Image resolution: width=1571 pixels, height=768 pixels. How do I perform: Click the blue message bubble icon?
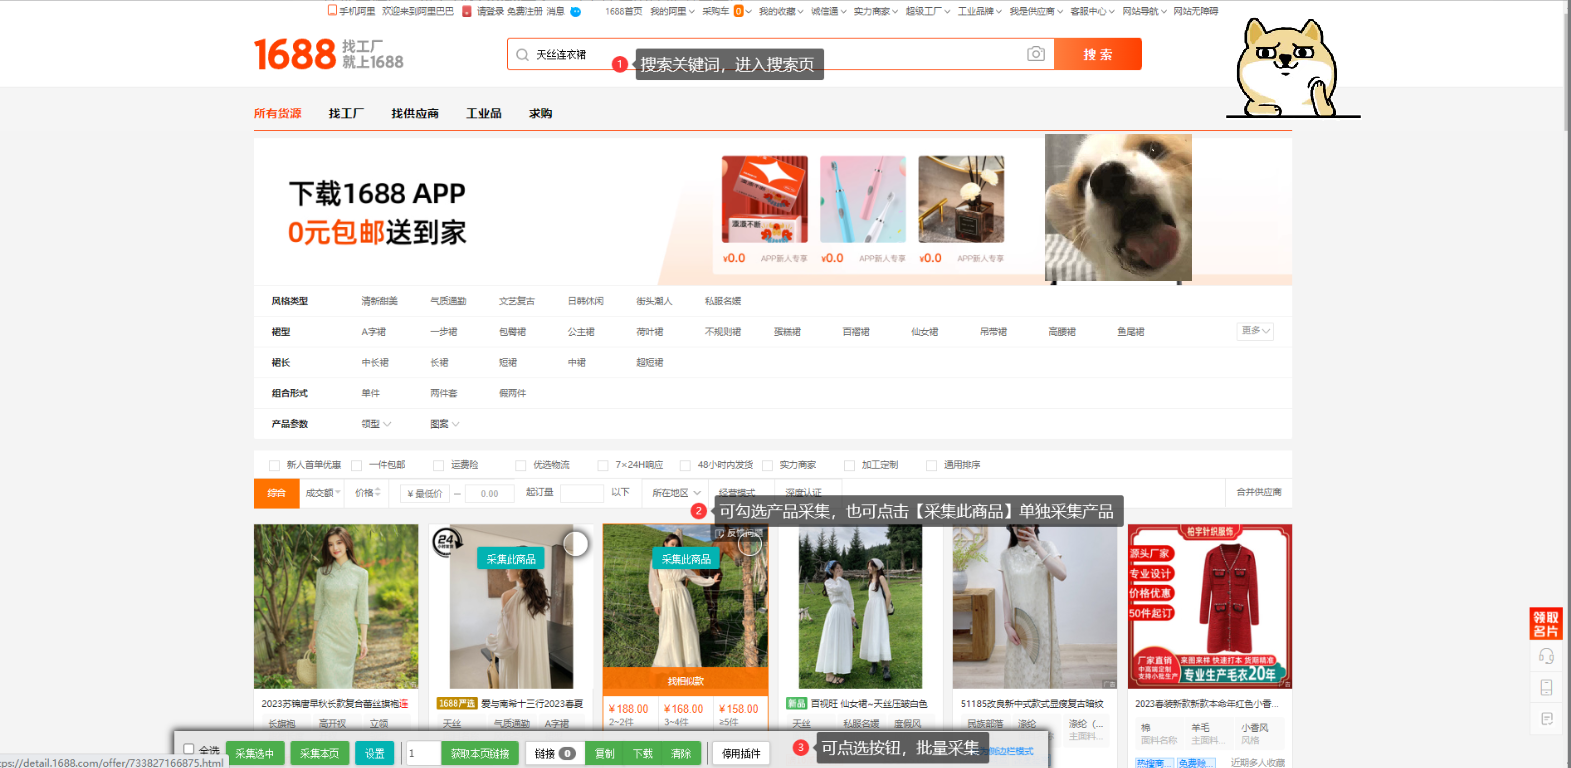pyautogui.click(x=576, y=12)
